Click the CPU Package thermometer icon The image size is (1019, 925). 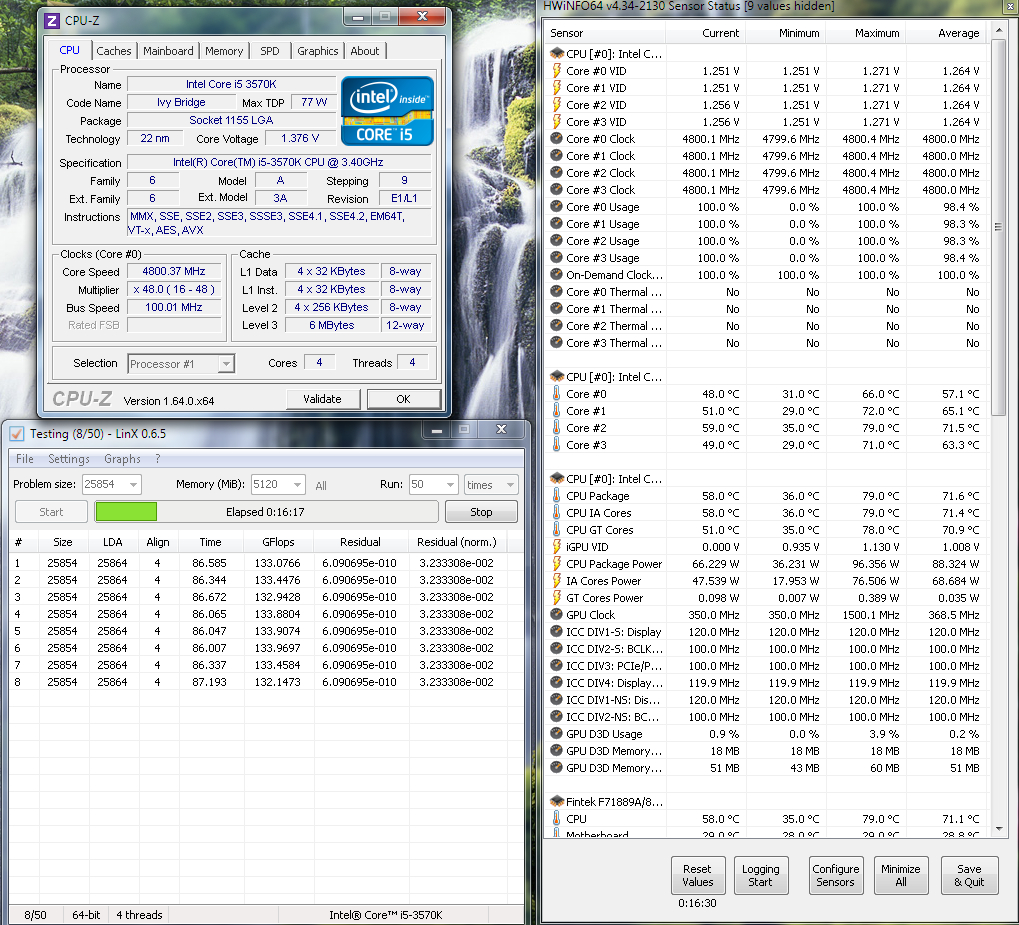(556, 495)
